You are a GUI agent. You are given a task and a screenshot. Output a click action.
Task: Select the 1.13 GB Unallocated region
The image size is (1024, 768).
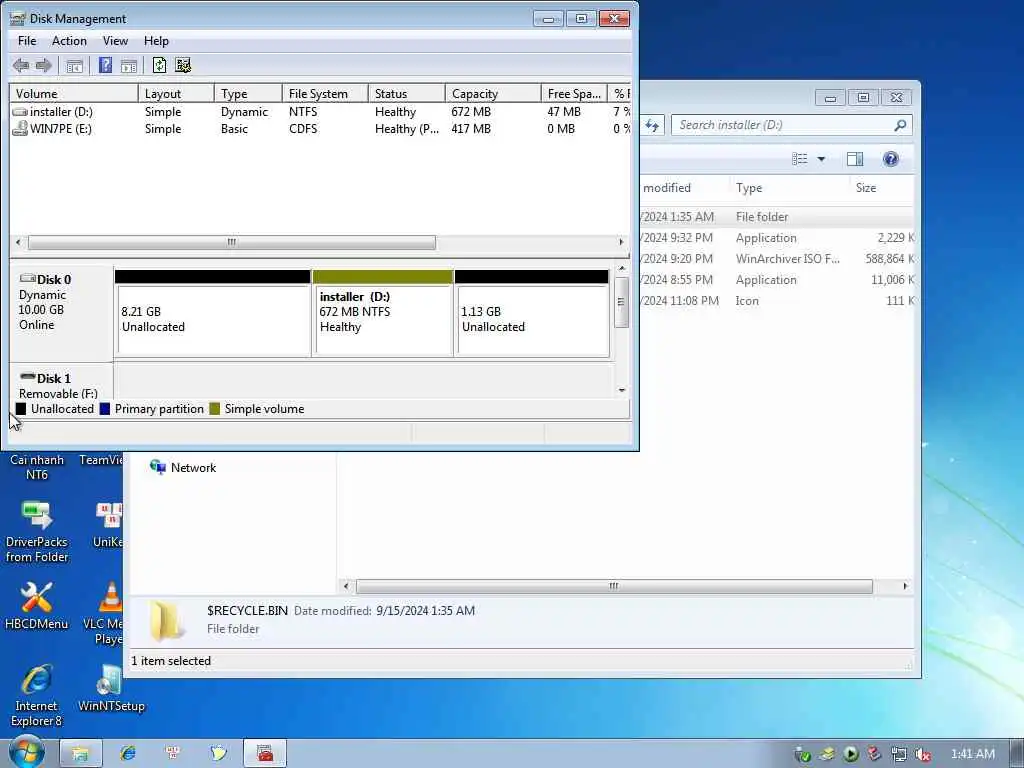[532, 313]
